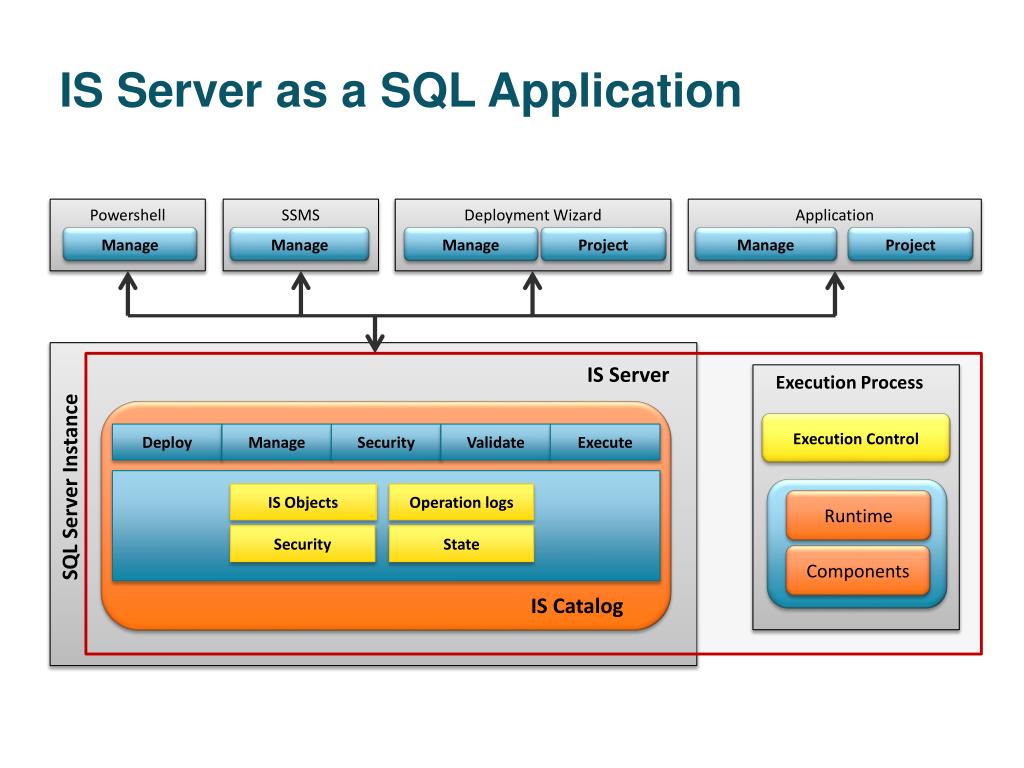Click the Manage button under Powershell
The image size is (1024, 768).
tap(129, 245)
